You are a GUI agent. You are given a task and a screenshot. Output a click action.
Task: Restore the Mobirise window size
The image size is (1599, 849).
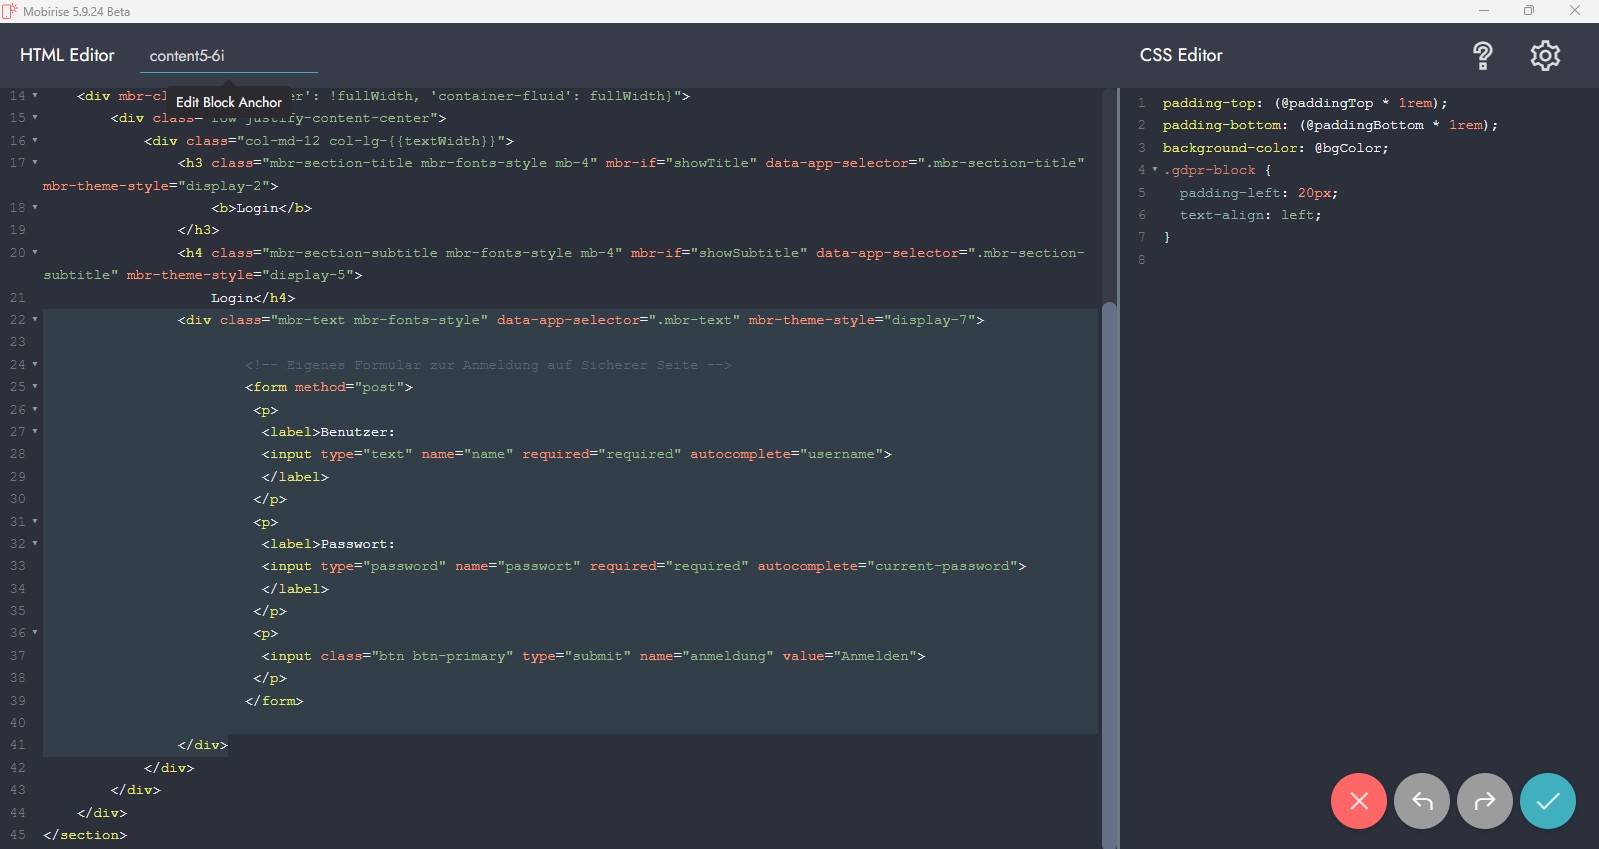click(1528, 11)
